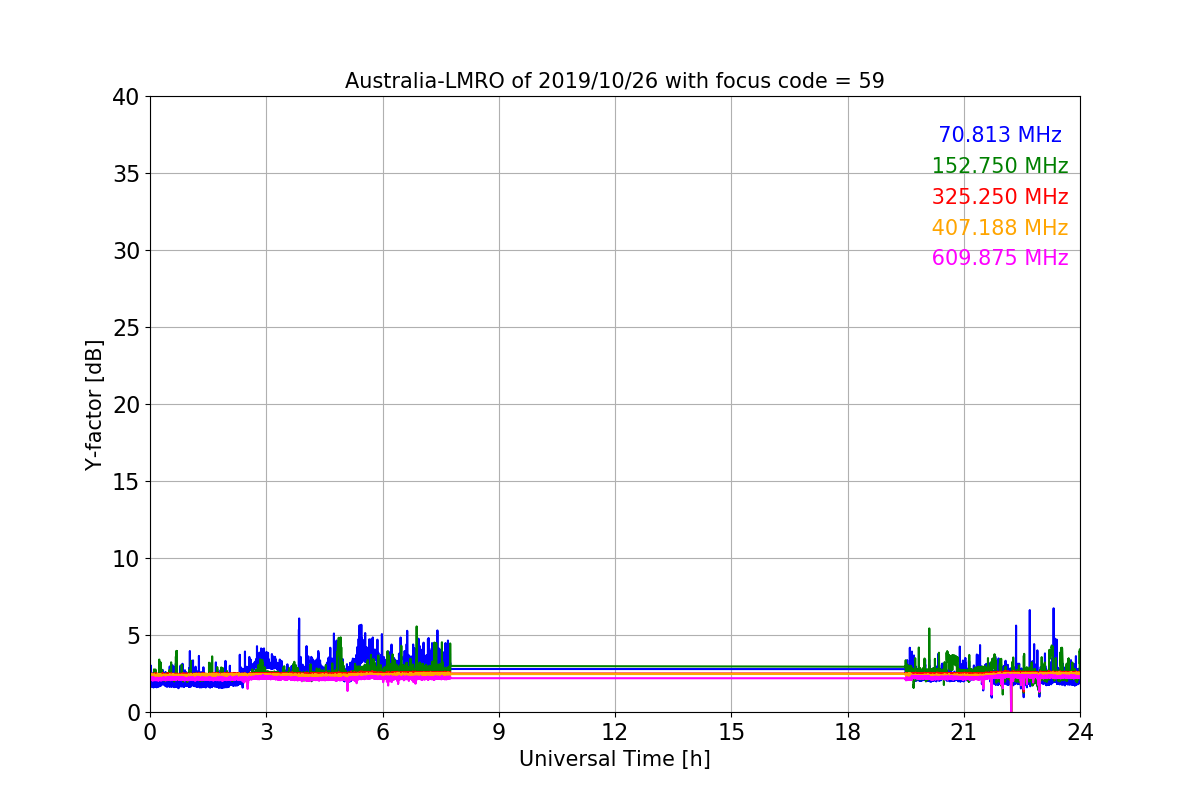Click x-axis tick label 9
The image size is (1200, 800).
(x=499, y=732)
